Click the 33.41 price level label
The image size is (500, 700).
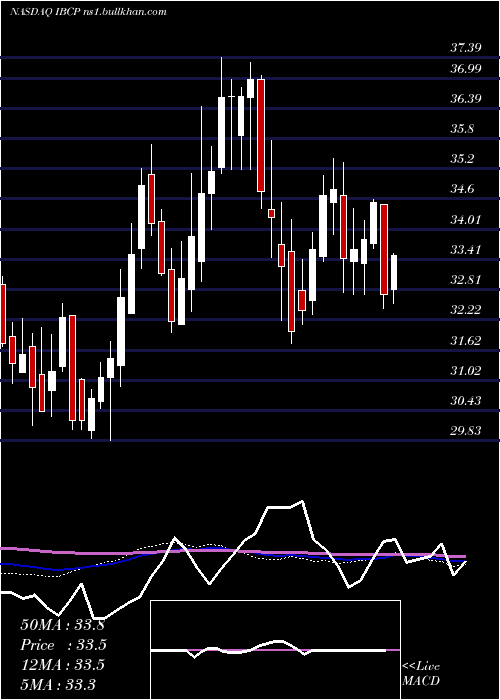click(465, 249)
